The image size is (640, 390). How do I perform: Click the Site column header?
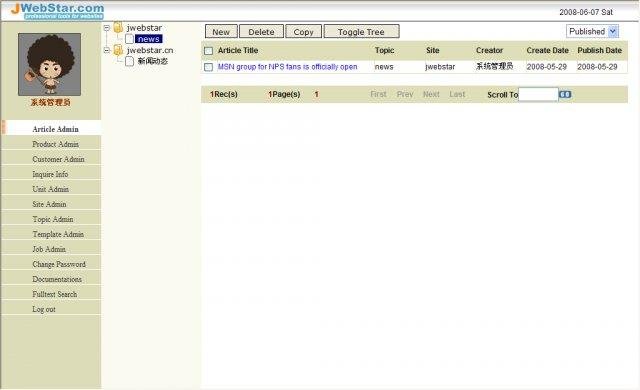click(x=433, y=50)
